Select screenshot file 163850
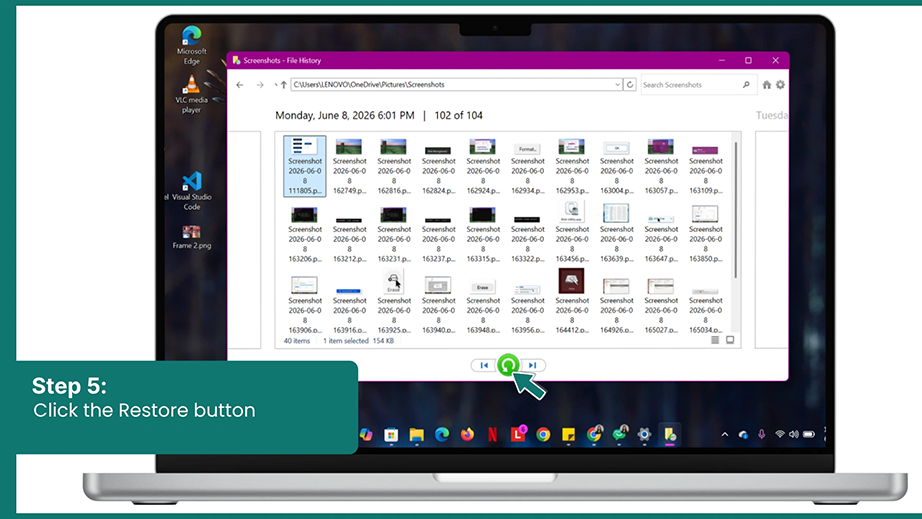 pos(706,235)
